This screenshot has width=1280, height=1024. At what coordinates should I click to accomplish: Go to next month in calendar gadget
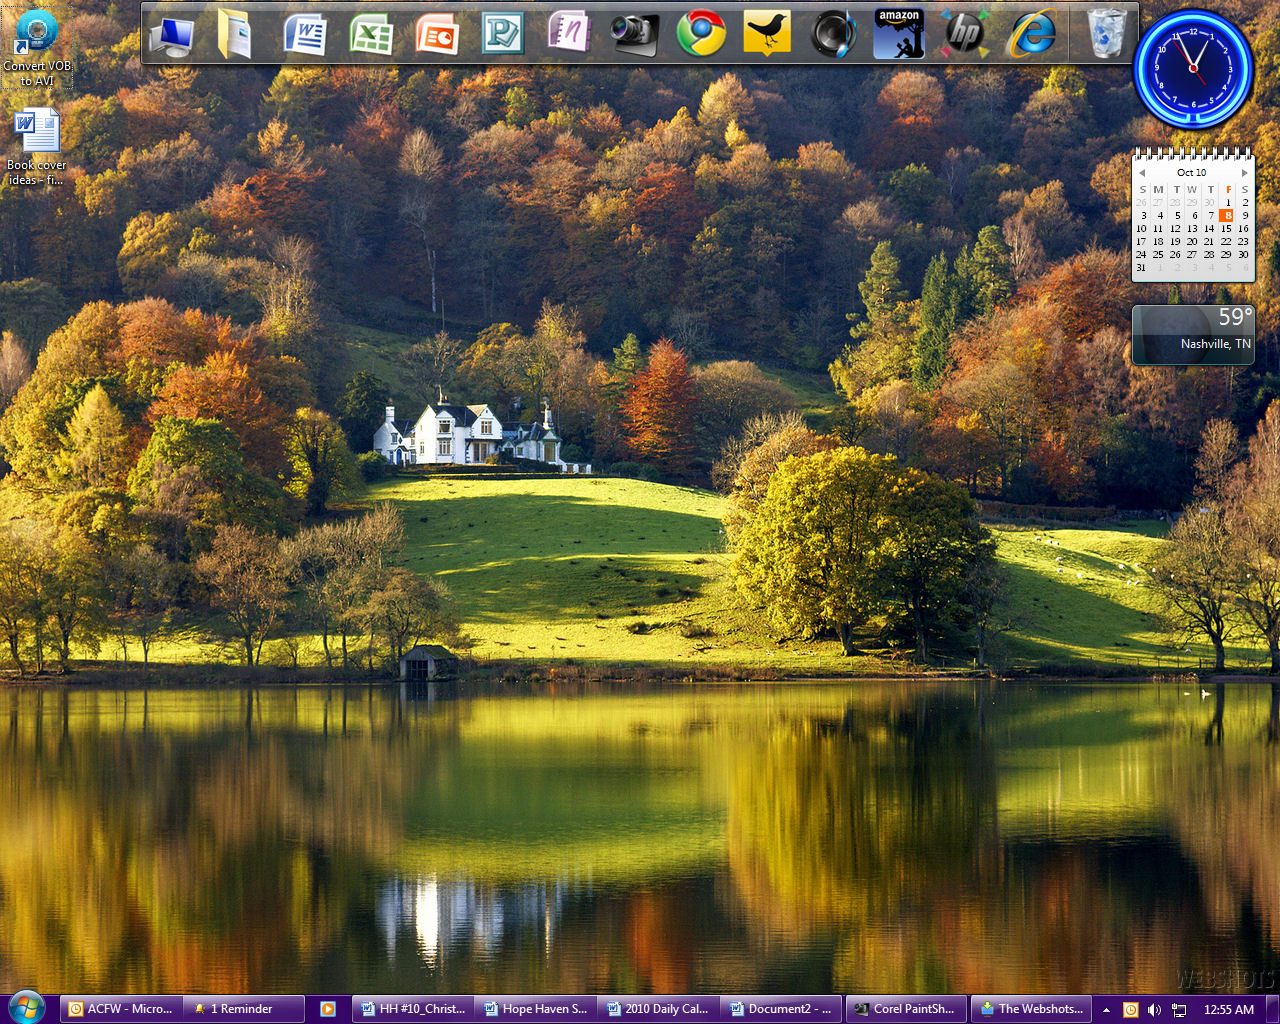pyautogui.click(x=1244, y=173)
